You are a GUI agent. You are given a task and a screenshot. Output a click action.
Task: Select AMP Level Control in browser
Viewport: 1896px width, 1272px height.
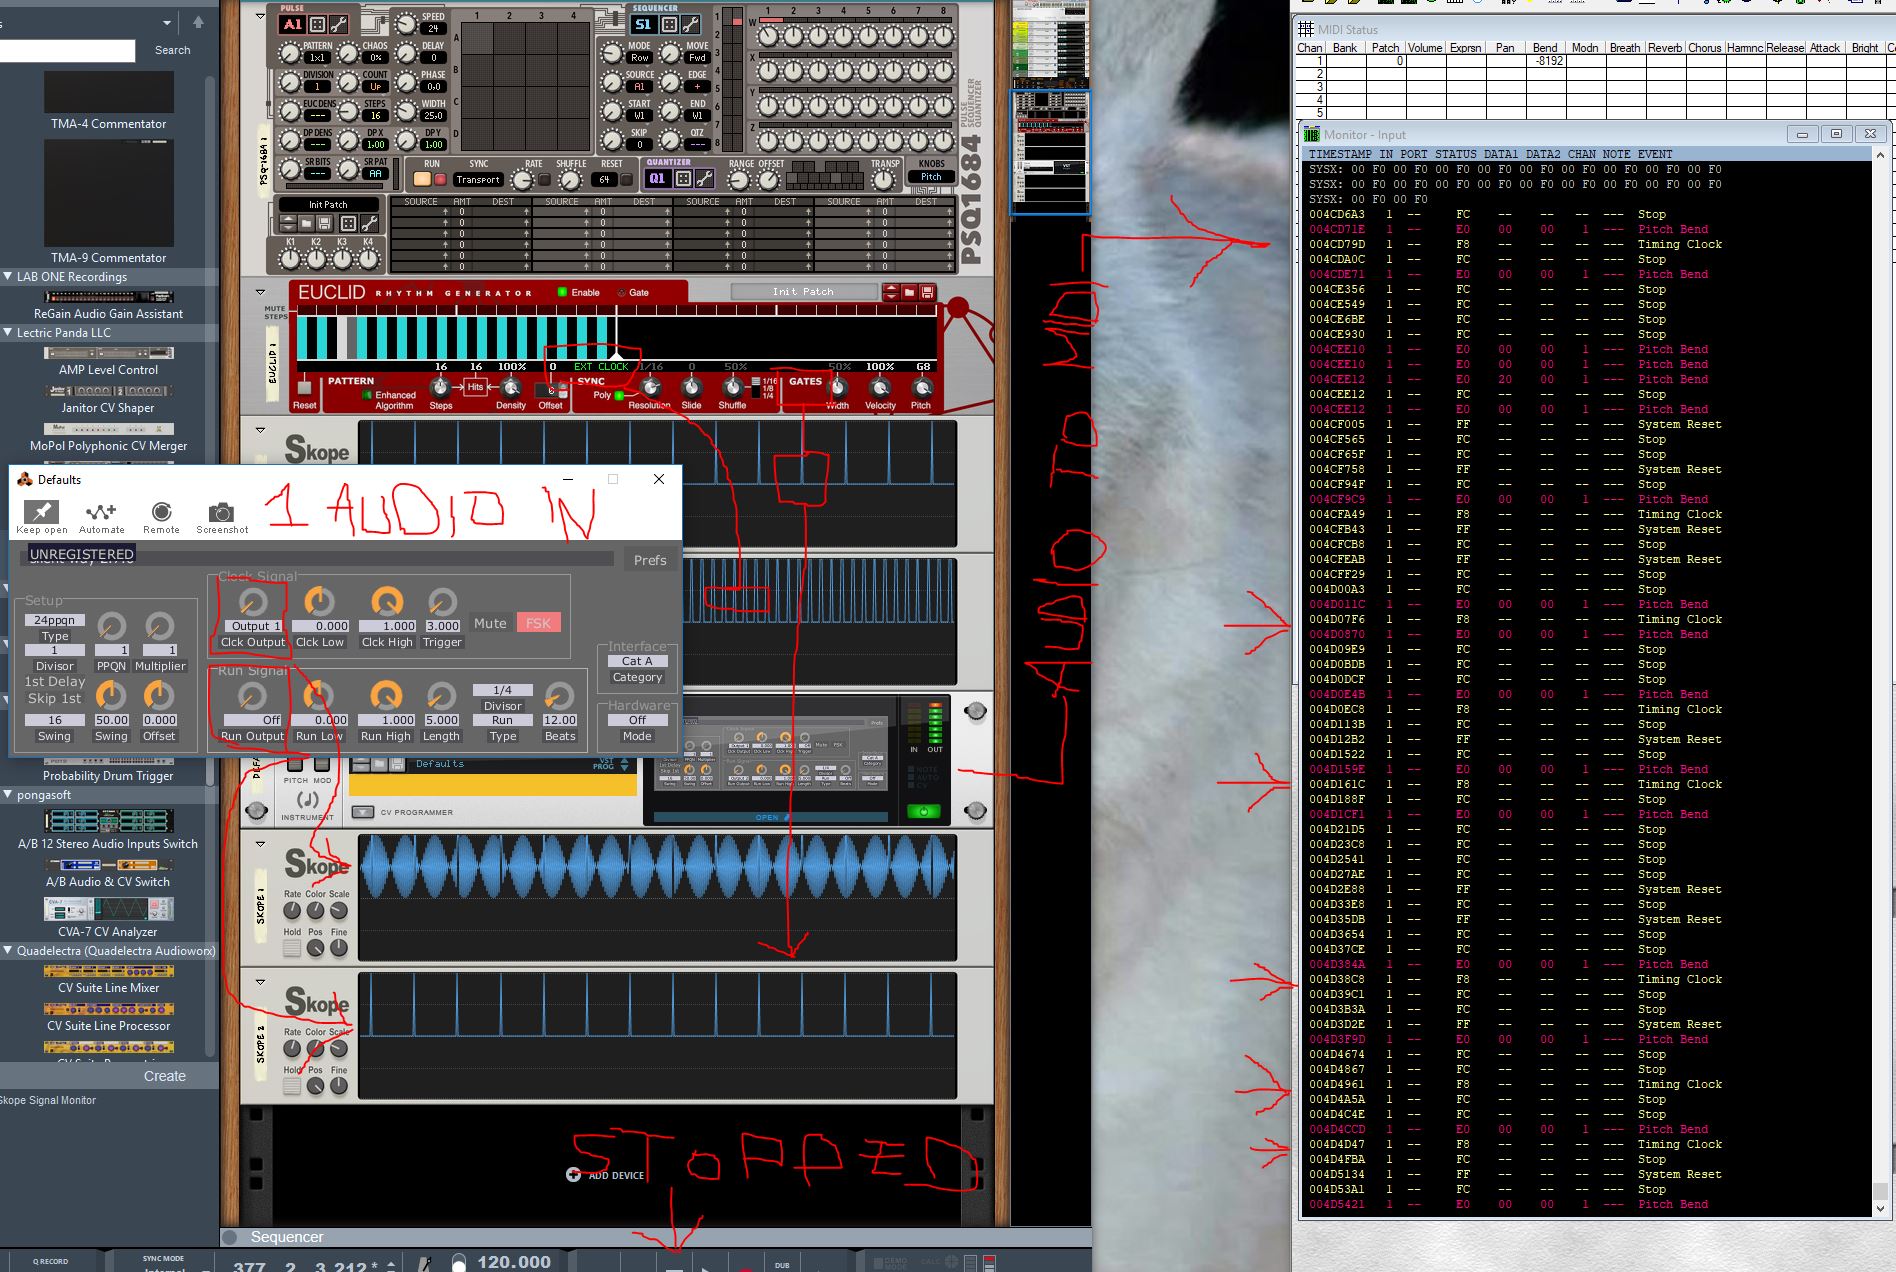click(108, 360)
